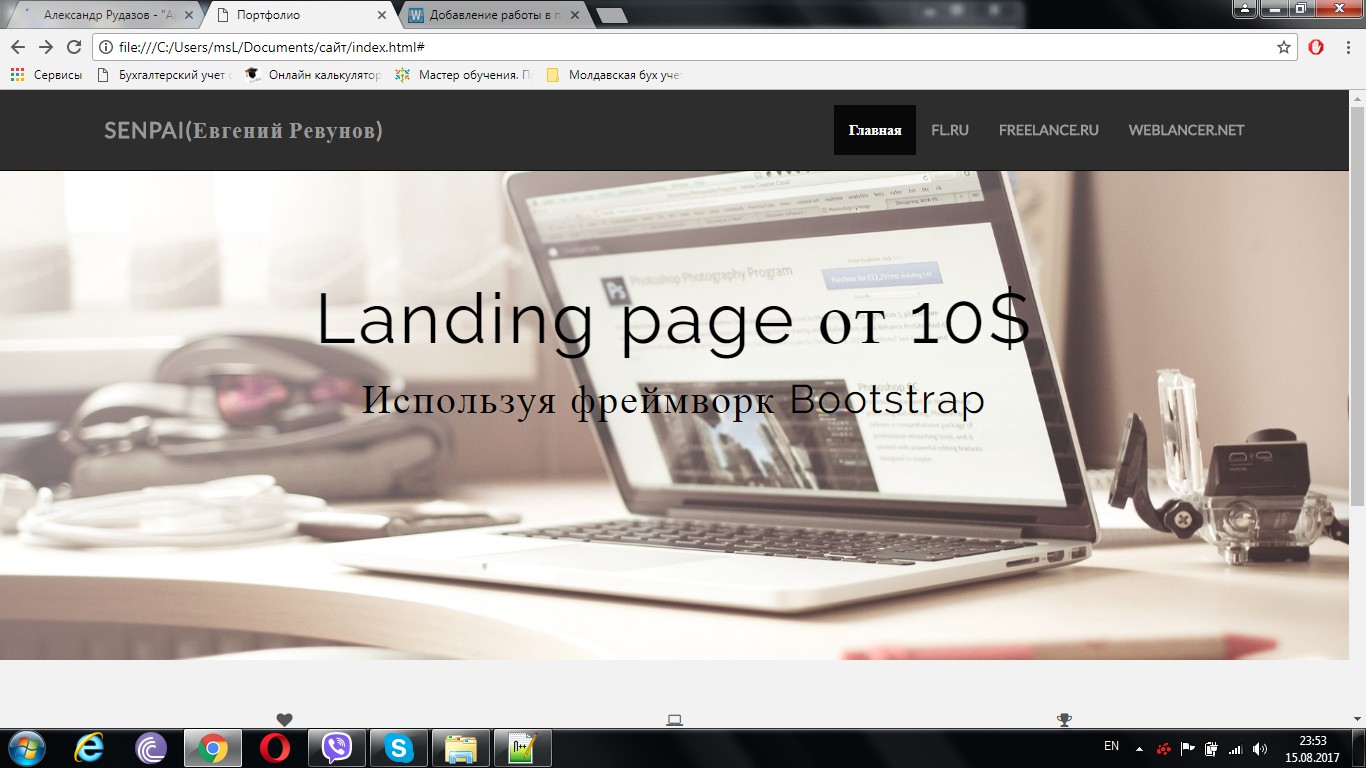Viewport: 1366px width, 768px height.
Task: Click the EN language indicator
Action: click(x=1111, y=746)
